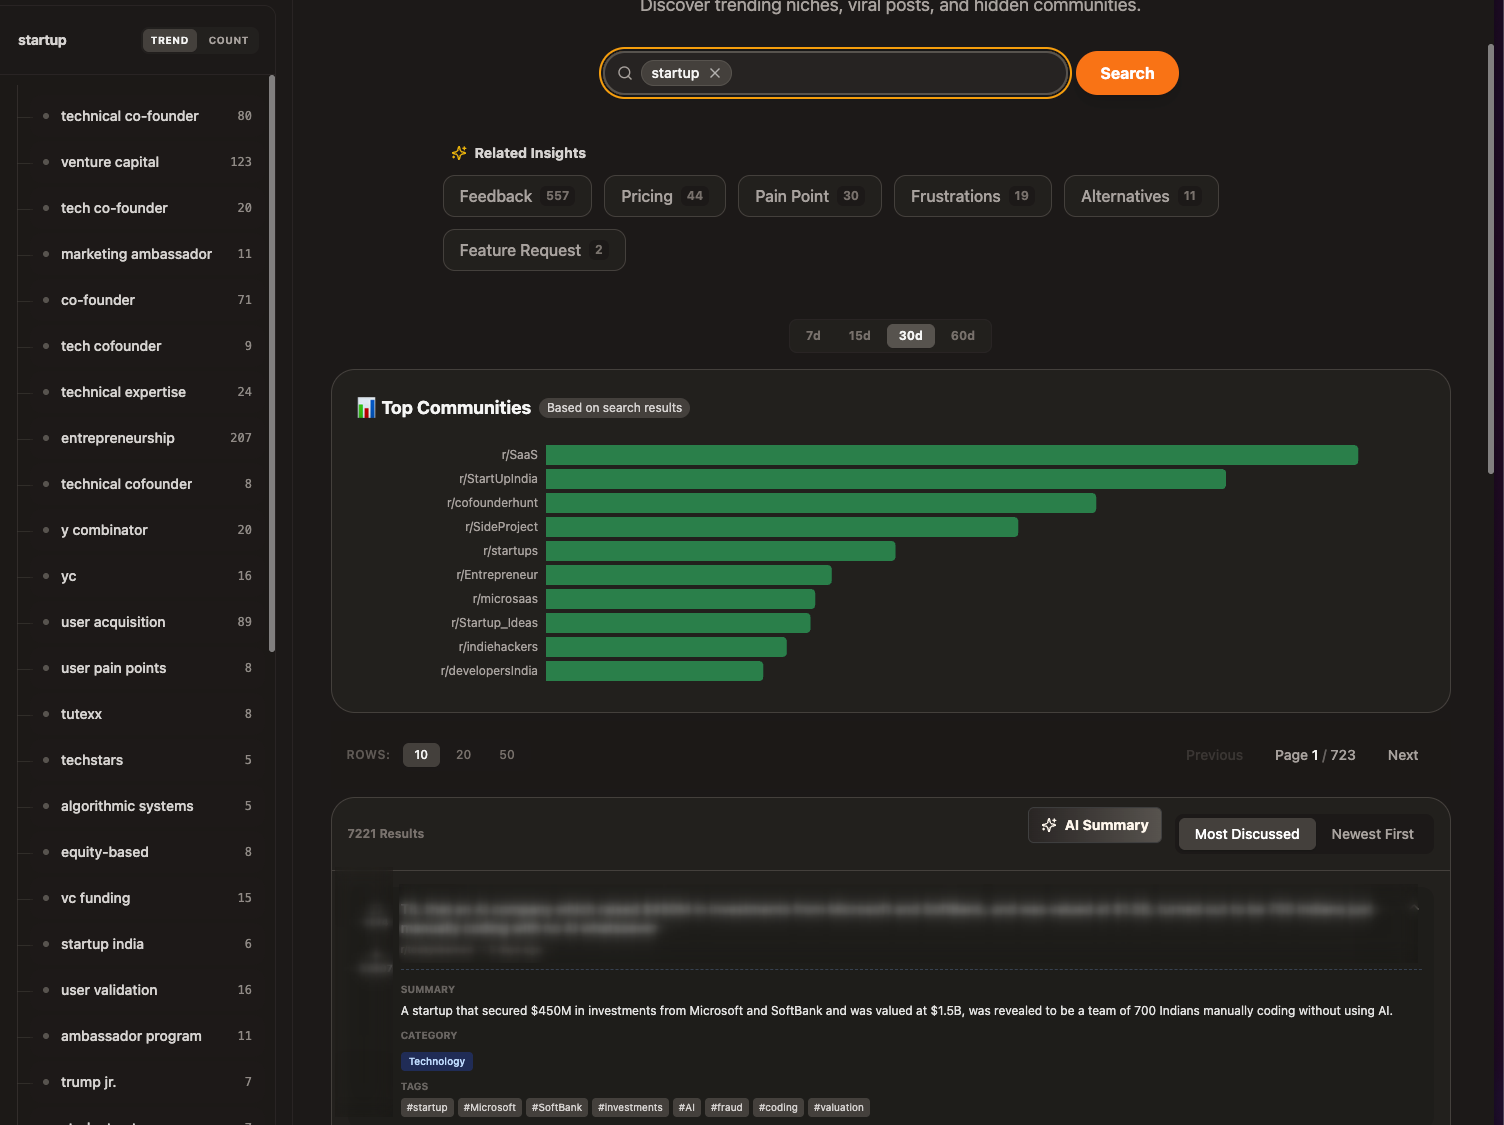This screenshot has width=1504, height=1125.
Task: Click the sparkle icon on AI Summary
Action: [x=1049, y=825]
